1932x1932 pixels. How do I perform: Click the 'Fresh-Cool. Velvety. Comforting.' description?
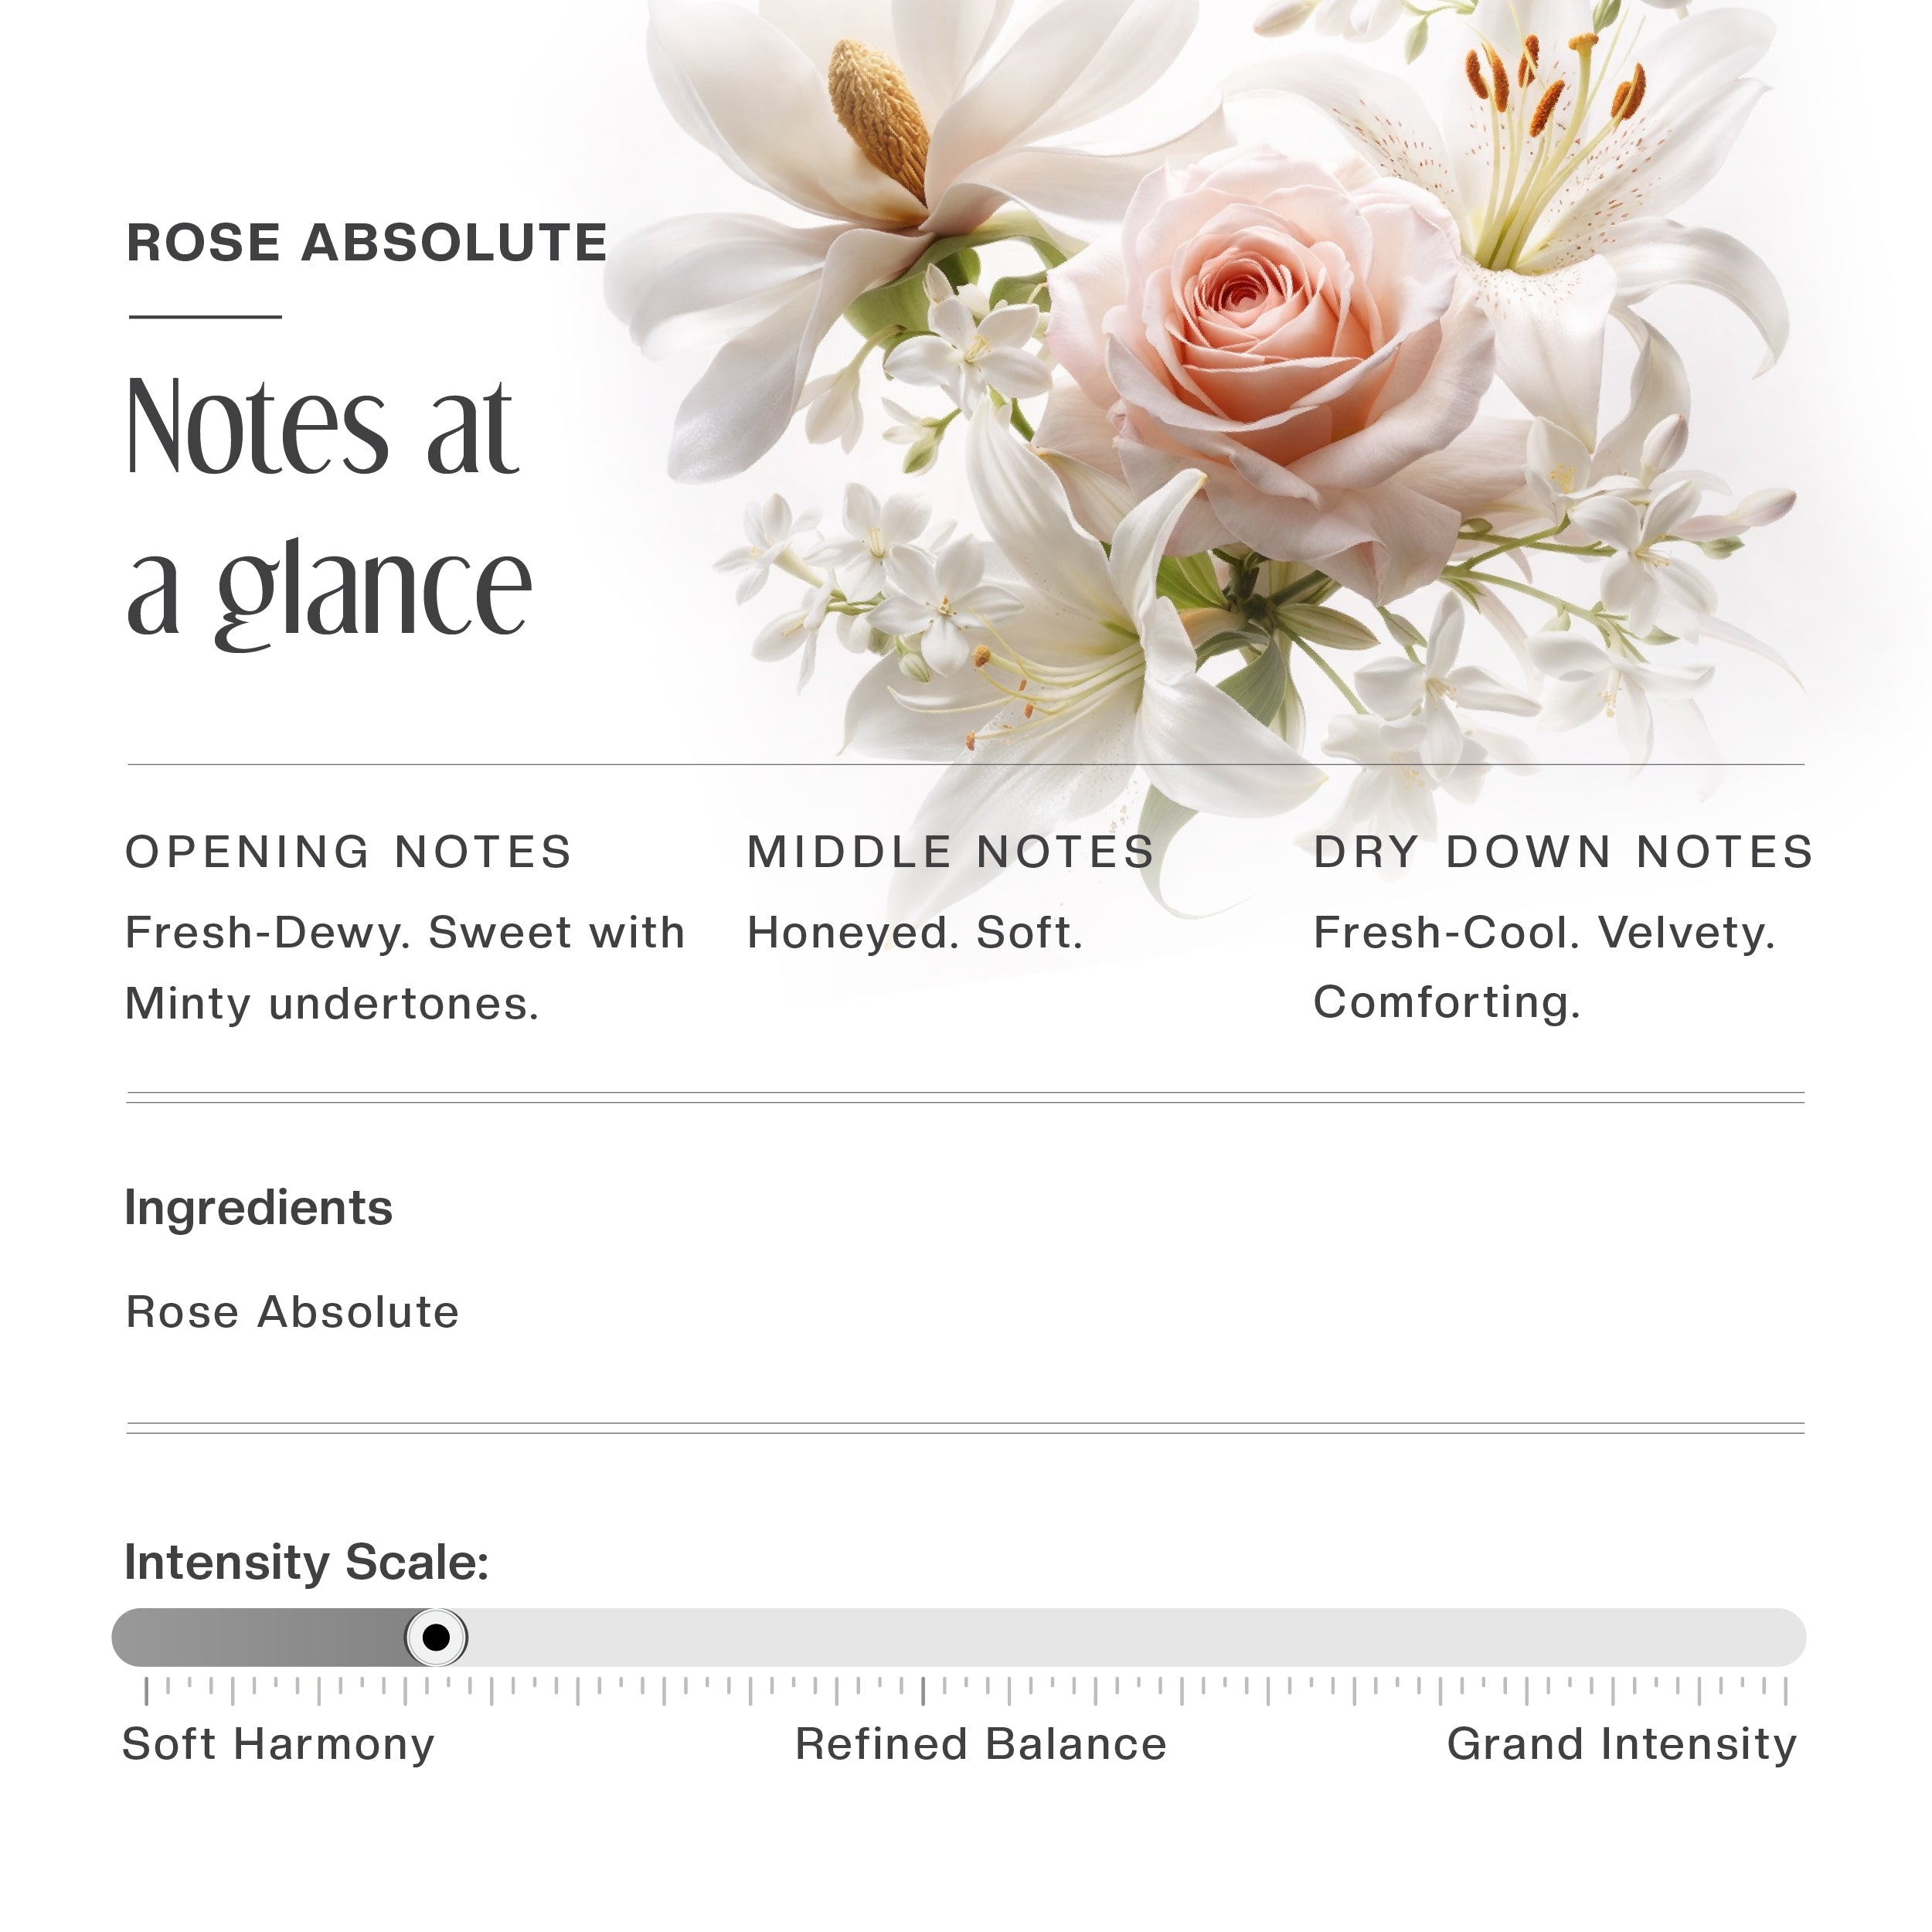pos(1543,967)
